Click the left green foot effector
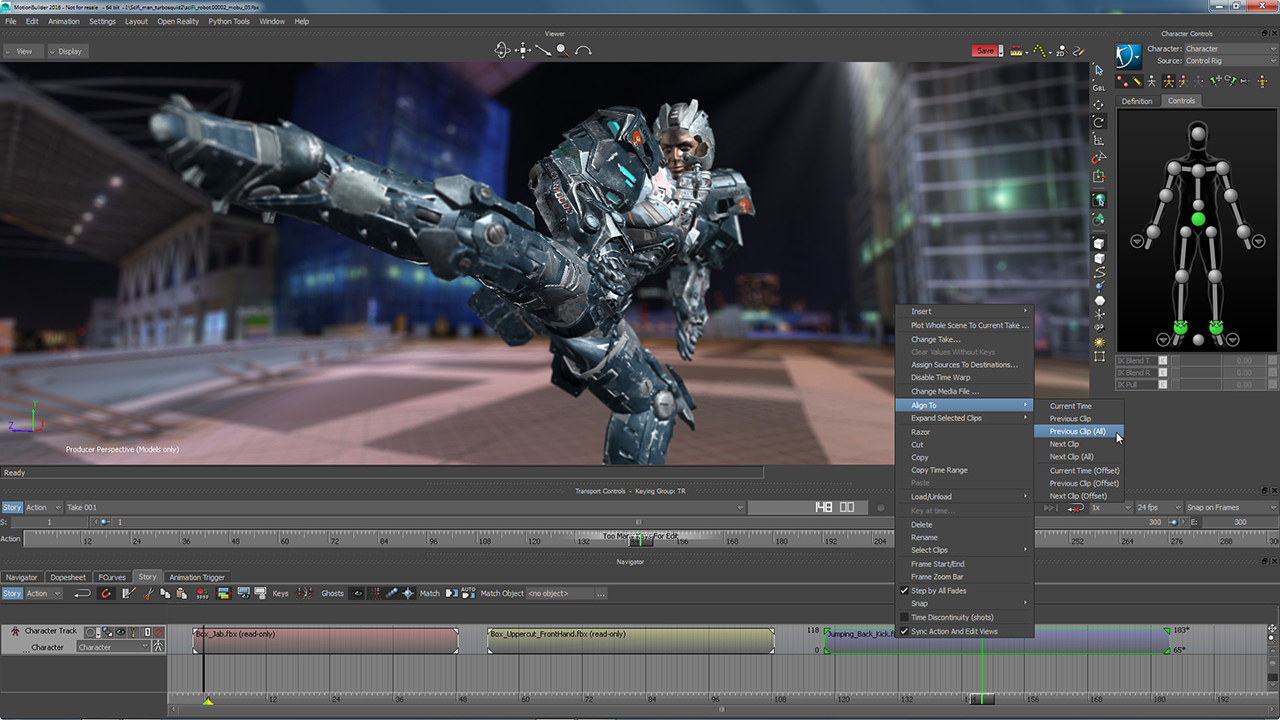 point(1180,327)
